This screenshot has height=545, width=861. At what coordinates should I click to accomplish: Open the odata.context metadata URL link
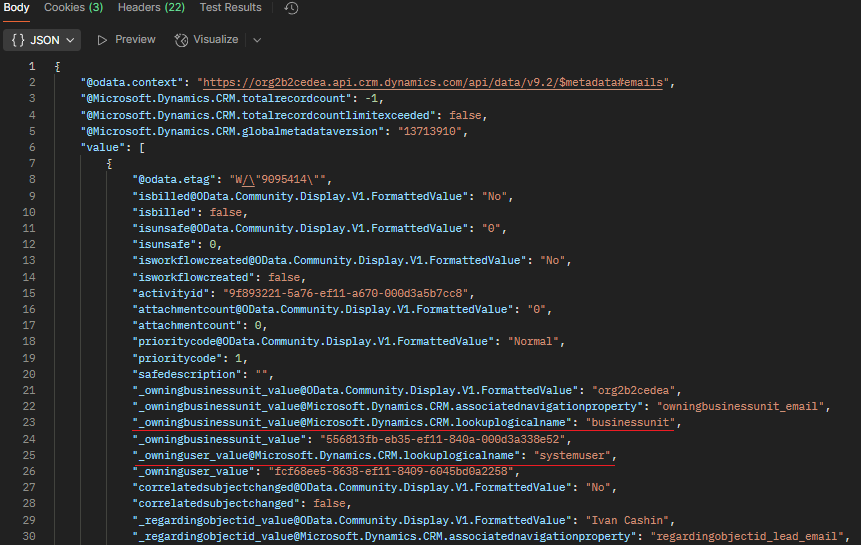pyautogui.click(x=433, y=82)
